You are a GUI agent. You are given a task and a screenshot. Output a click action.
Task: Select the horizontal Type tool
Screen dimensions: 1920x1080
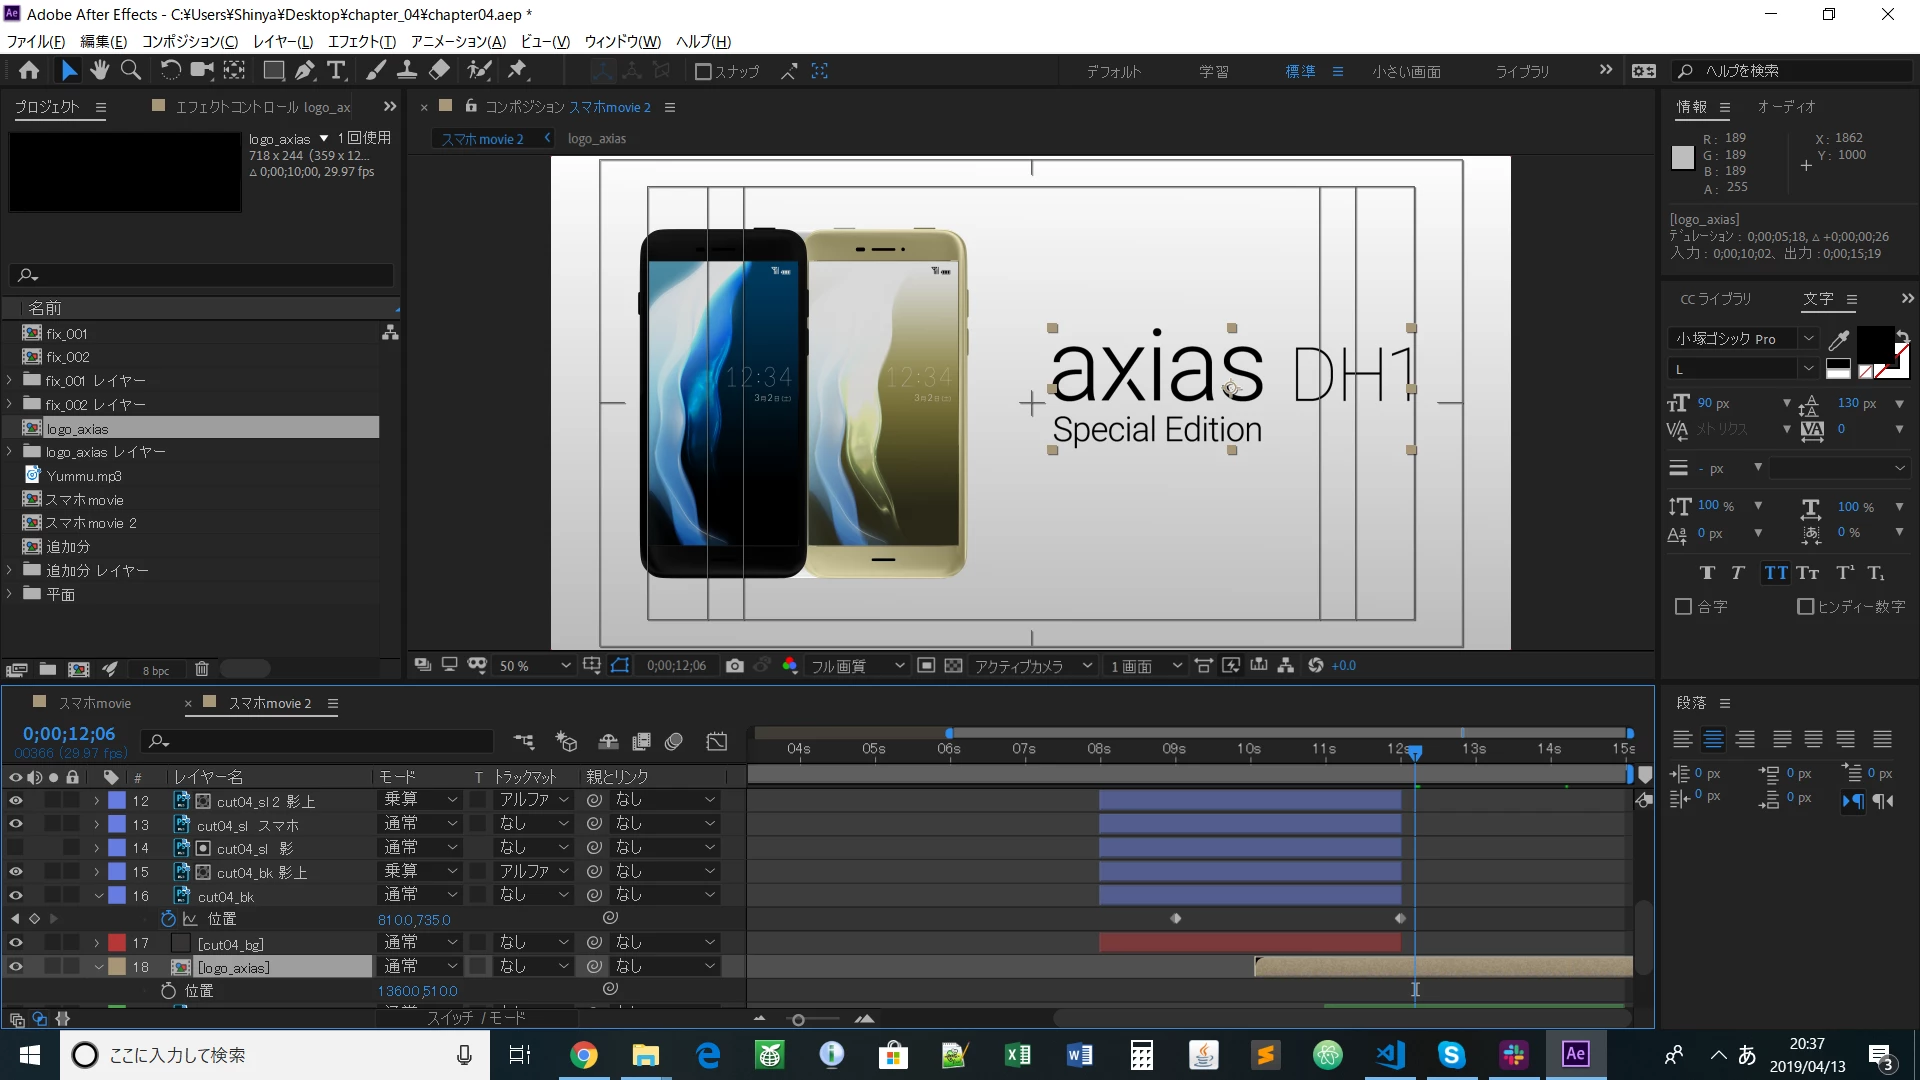(x=336, y=70)
